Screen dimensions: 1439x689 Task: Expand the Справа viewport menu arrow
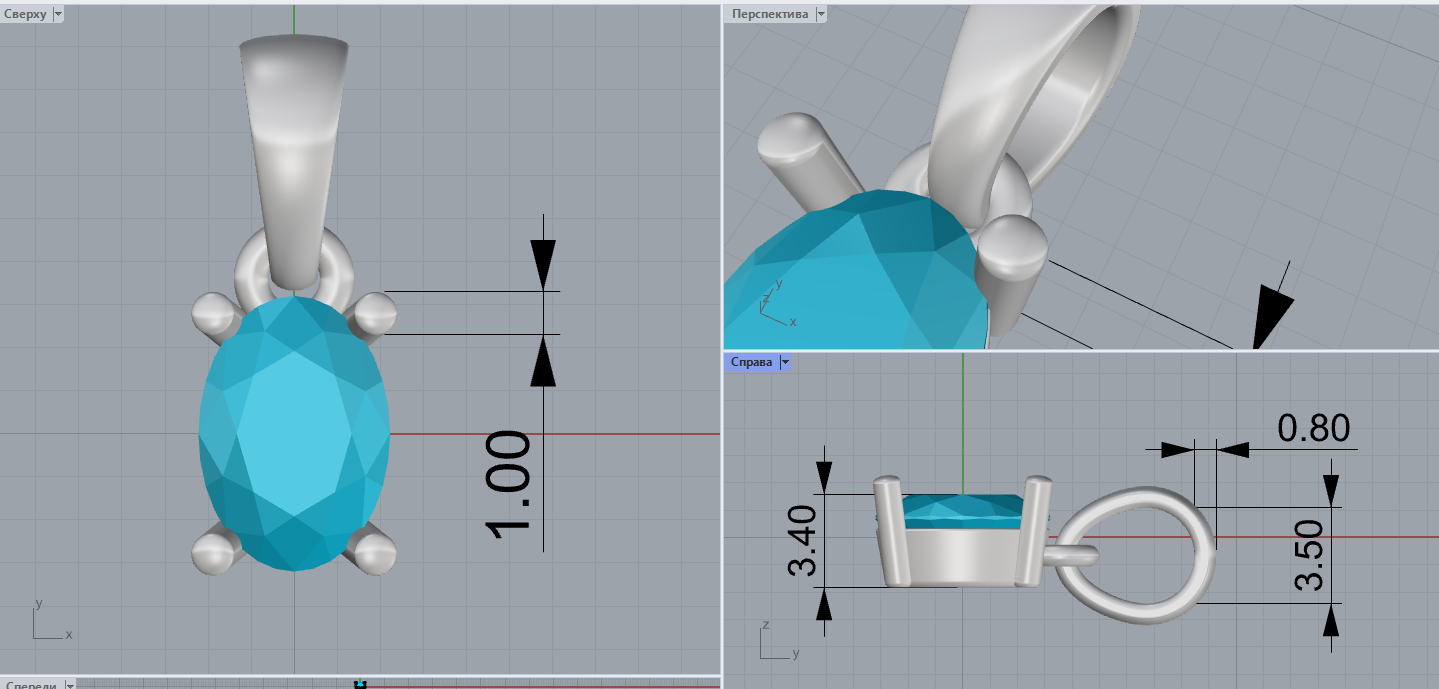(x=785, y=362)
